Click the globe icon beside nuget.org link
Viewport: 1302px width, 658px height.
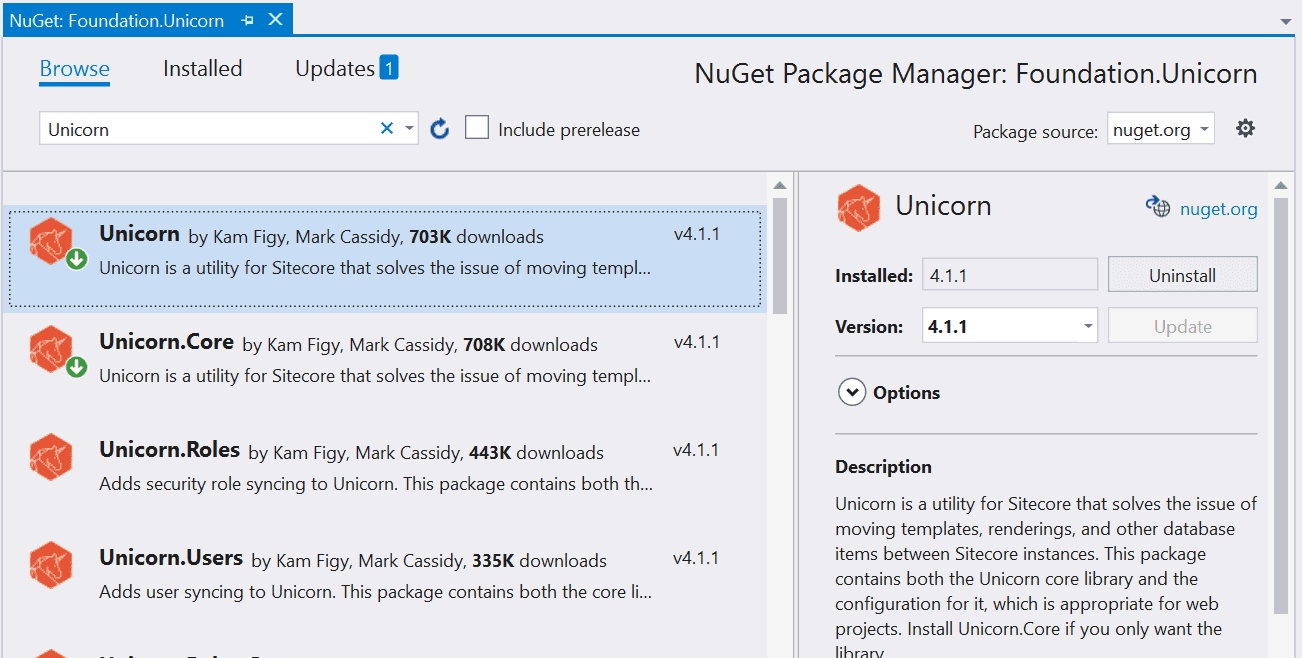pos(1158,207)
